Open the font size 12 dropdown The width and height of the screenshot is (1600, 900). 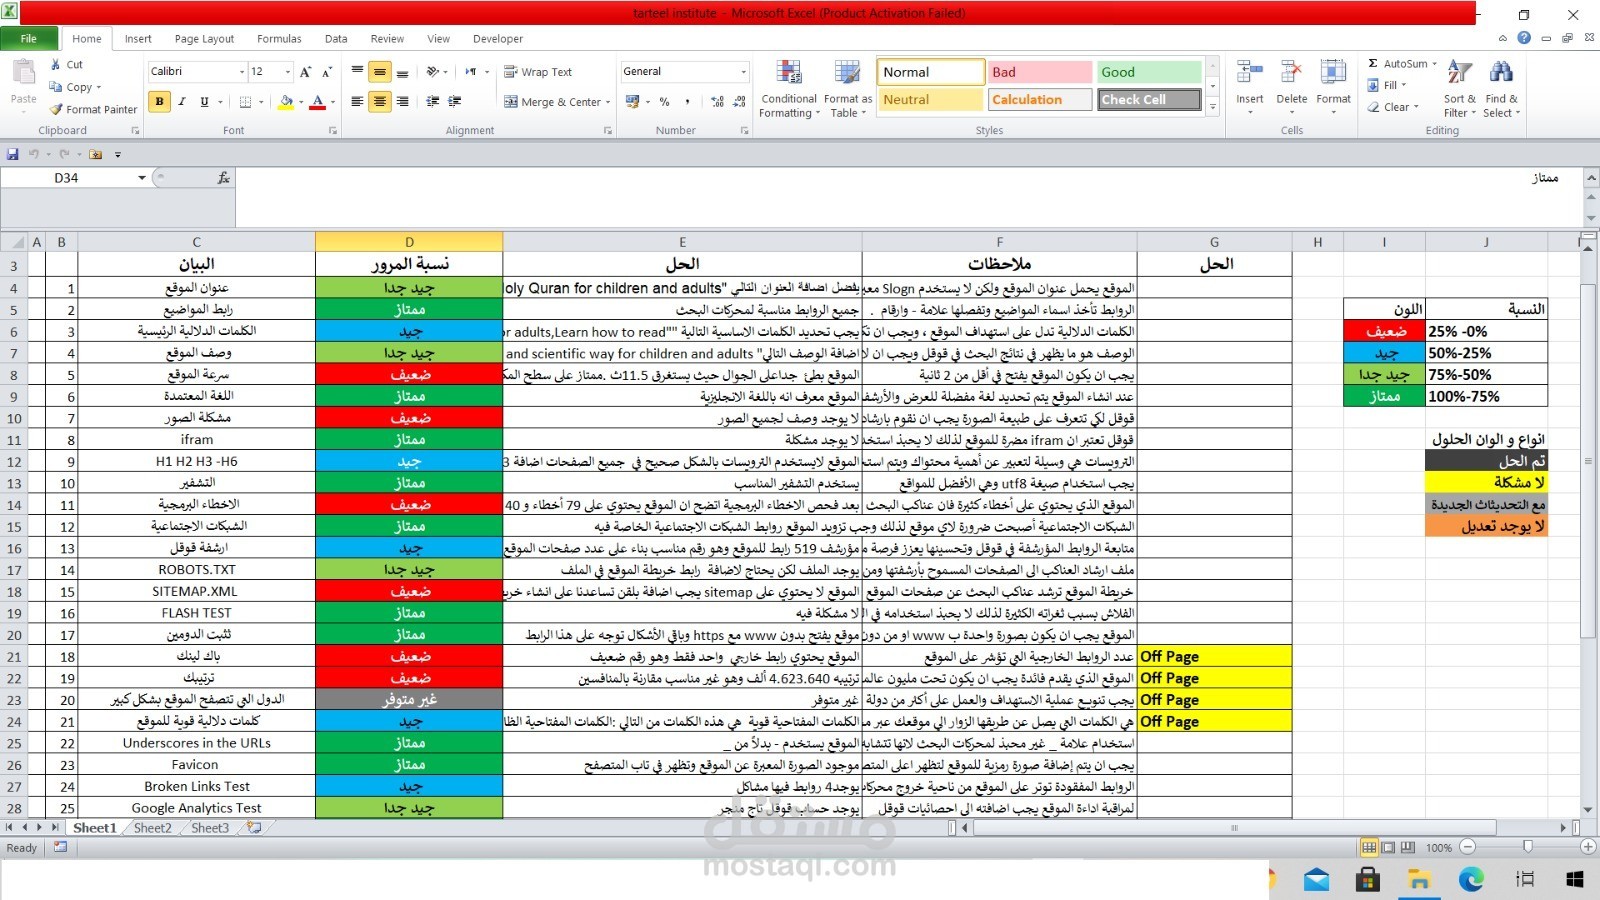288,72
